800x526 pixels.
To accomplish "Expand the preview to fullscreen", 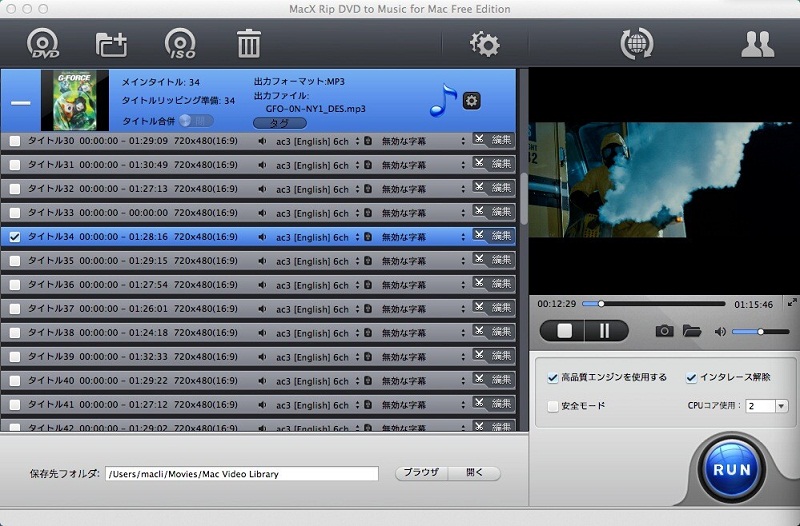I will pyautogui.click(x=792, y=303).
